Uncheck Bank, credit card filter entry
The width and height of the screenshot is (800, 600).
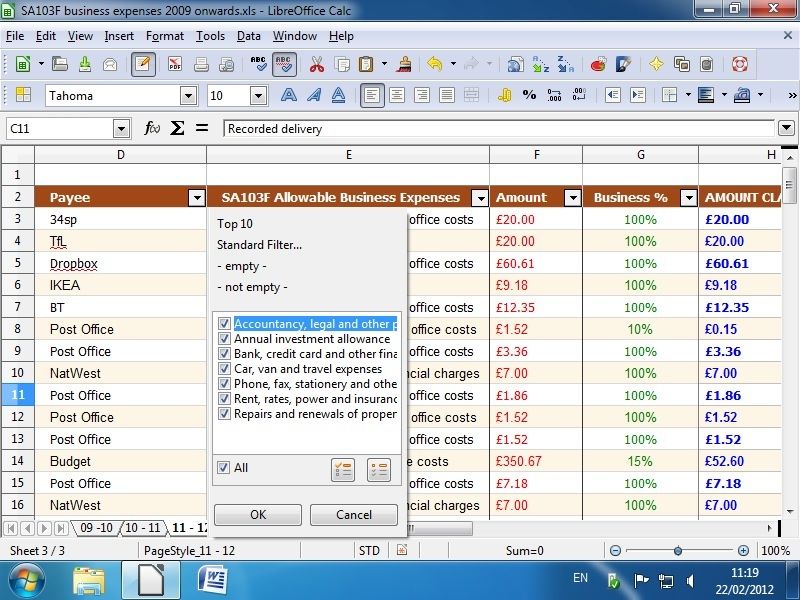click(224, 354)
